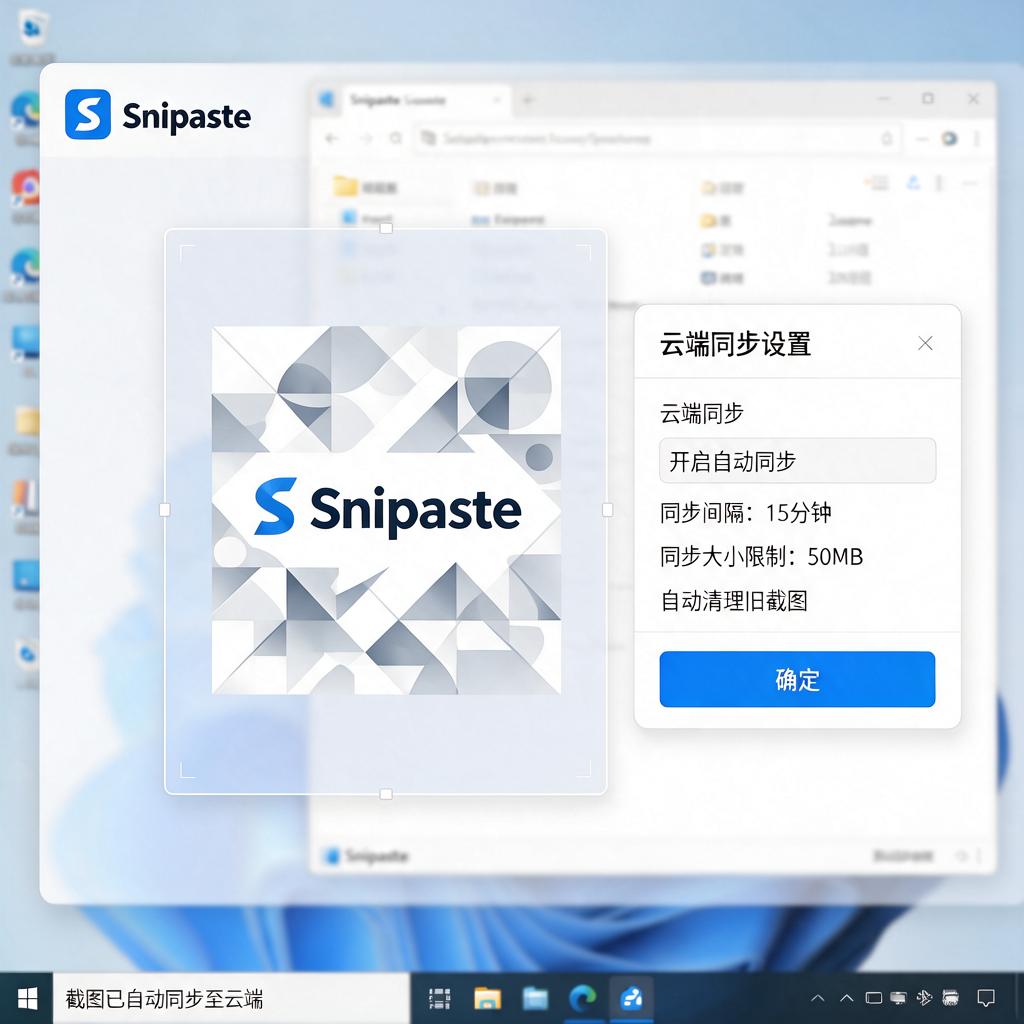Open the yellow File Explorer taskbar icon

coord(487,999)
